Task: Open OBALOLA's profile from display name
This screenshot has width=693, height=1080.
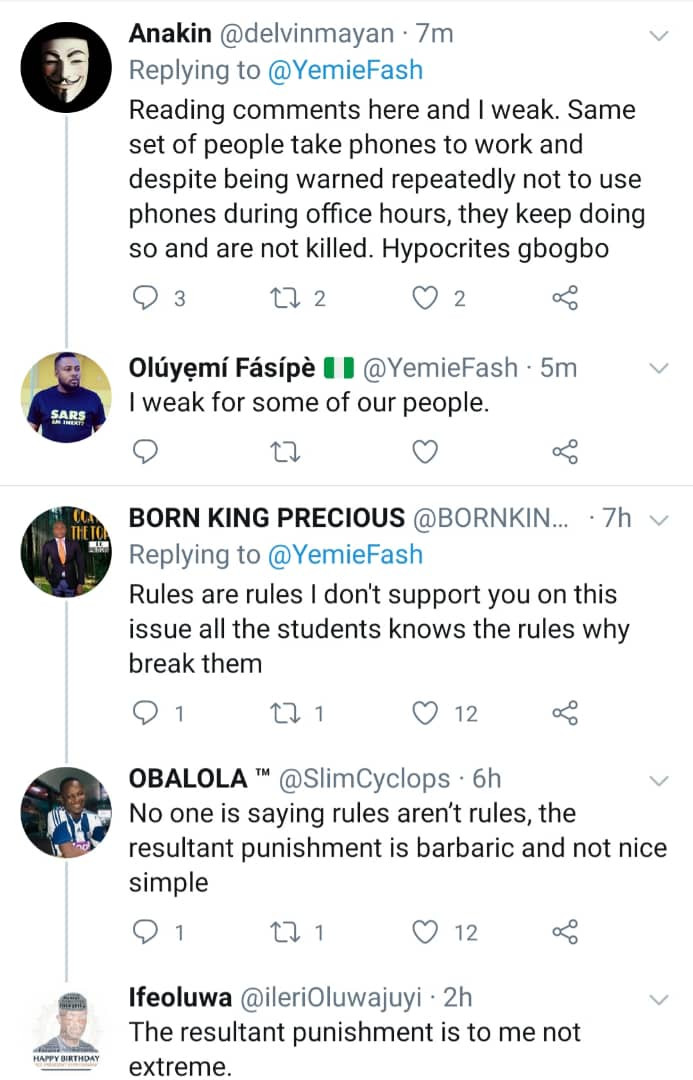Action: (187, 778)
